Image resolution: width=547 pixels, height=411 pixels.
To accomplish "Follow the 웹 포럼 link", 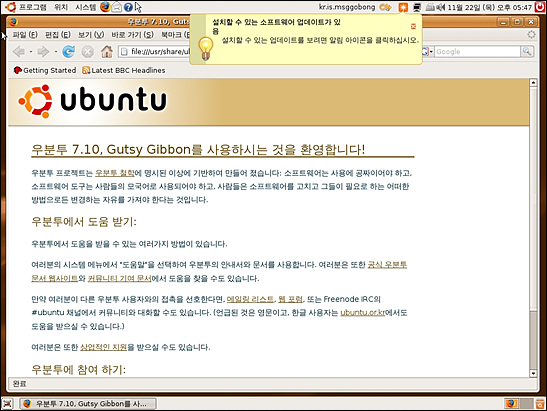I will (290, 299).
